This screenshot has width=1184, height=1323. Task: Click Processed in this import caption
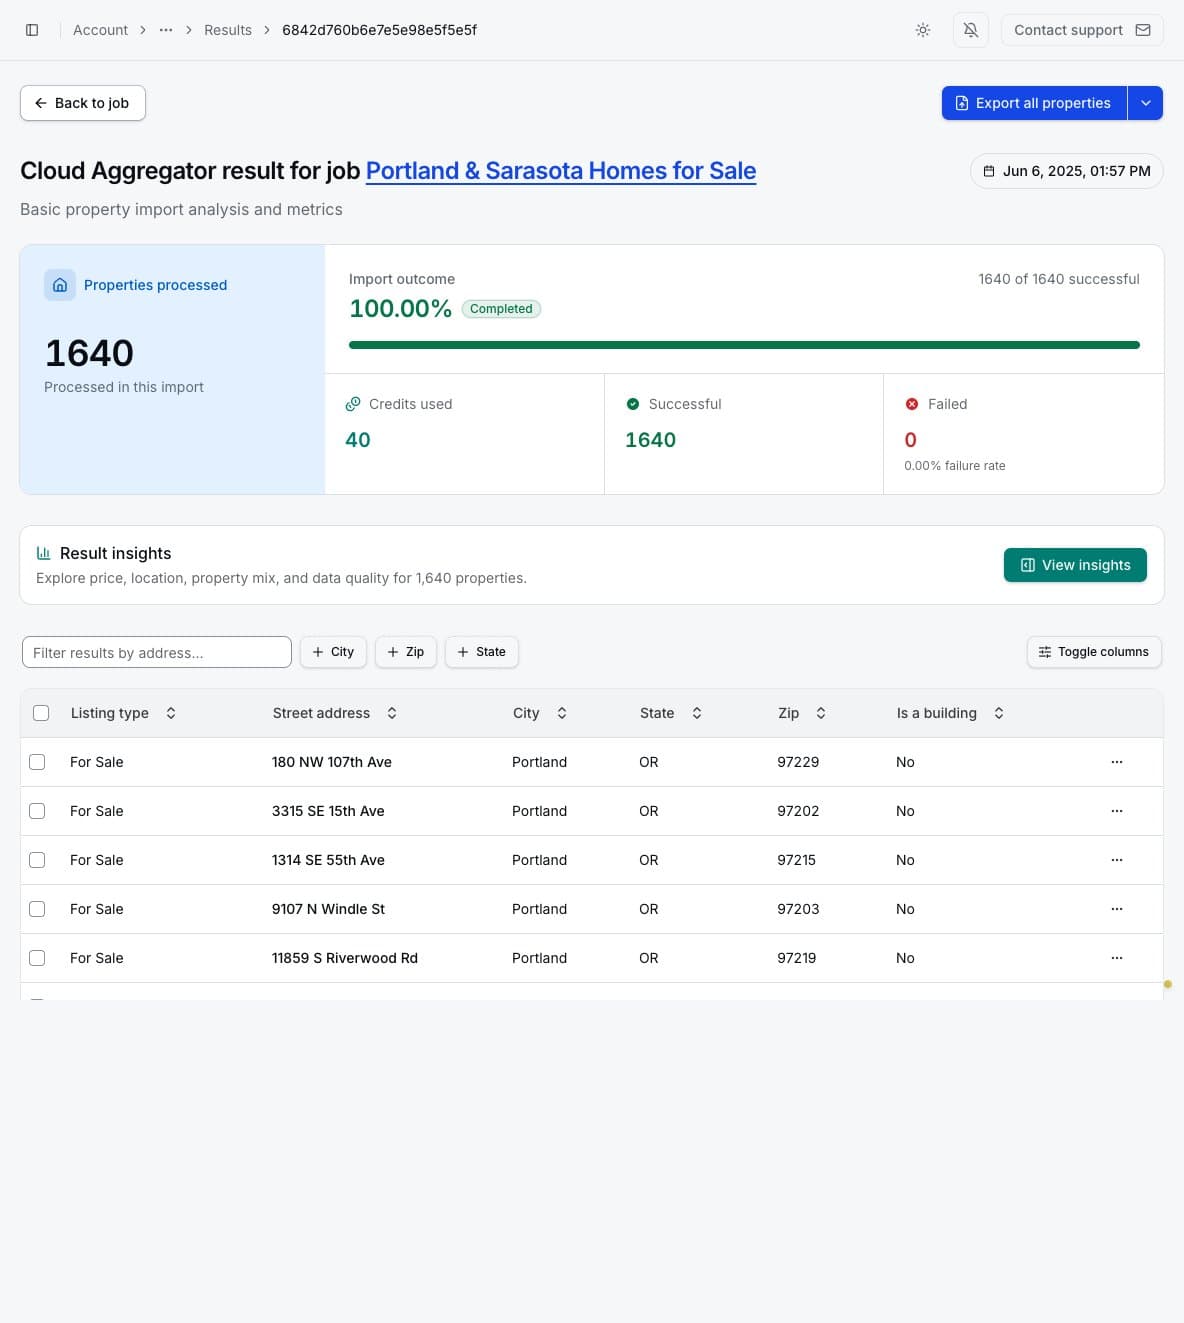point(124,387)
